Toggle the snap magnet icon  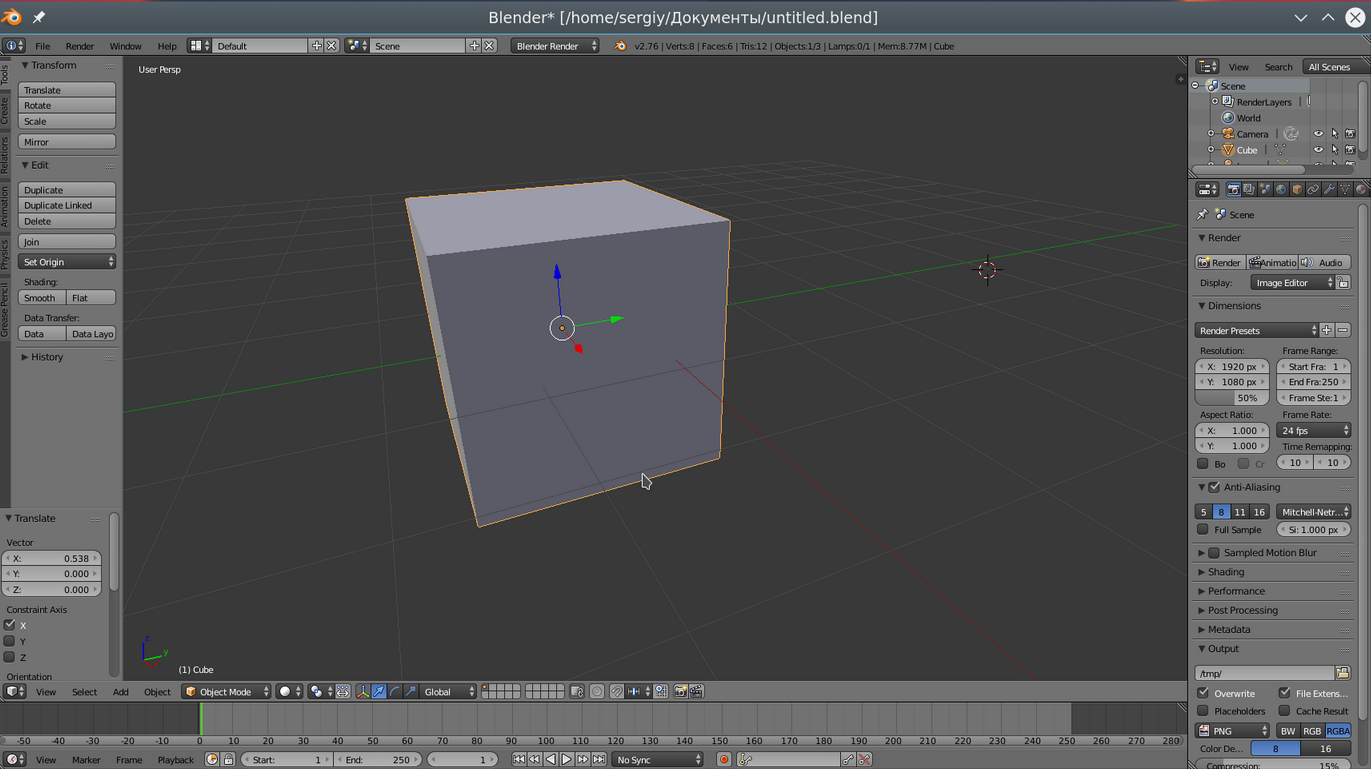(616, 692)
